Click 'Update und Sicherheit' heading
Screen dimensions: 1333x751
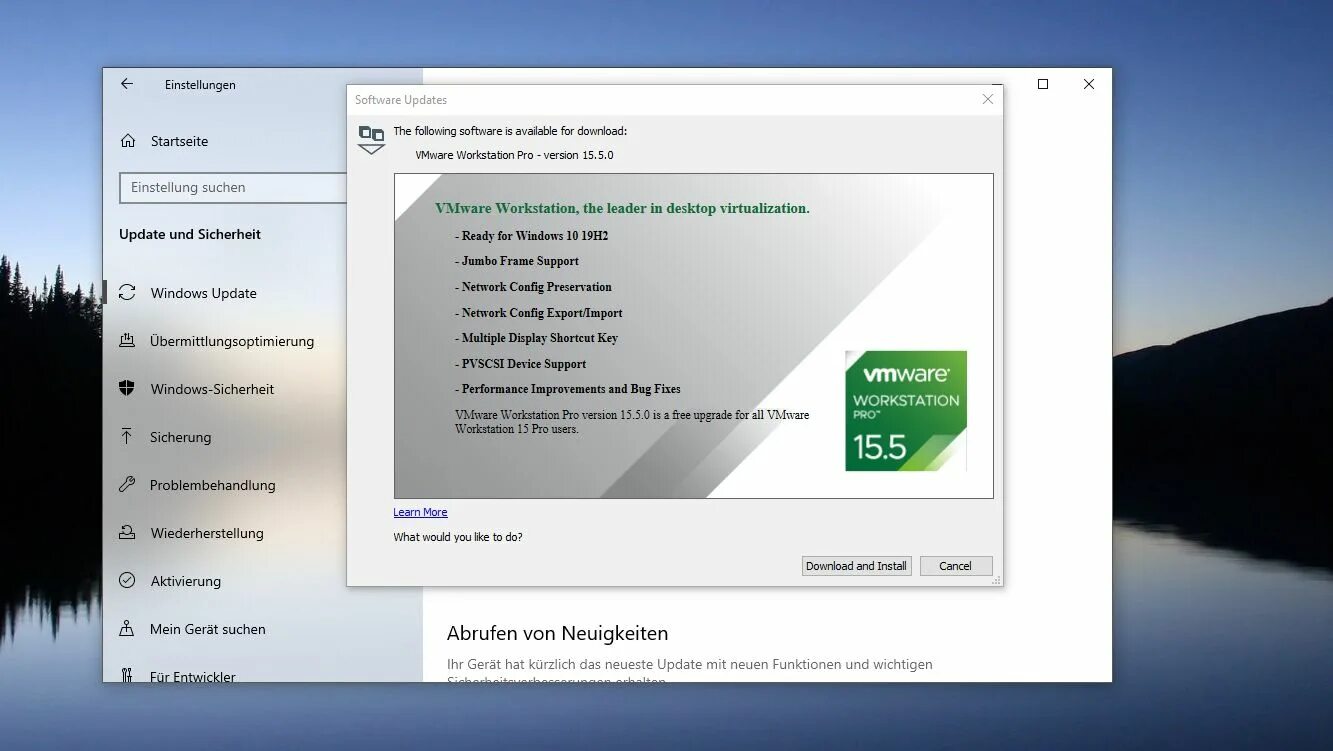coord(190,234)
